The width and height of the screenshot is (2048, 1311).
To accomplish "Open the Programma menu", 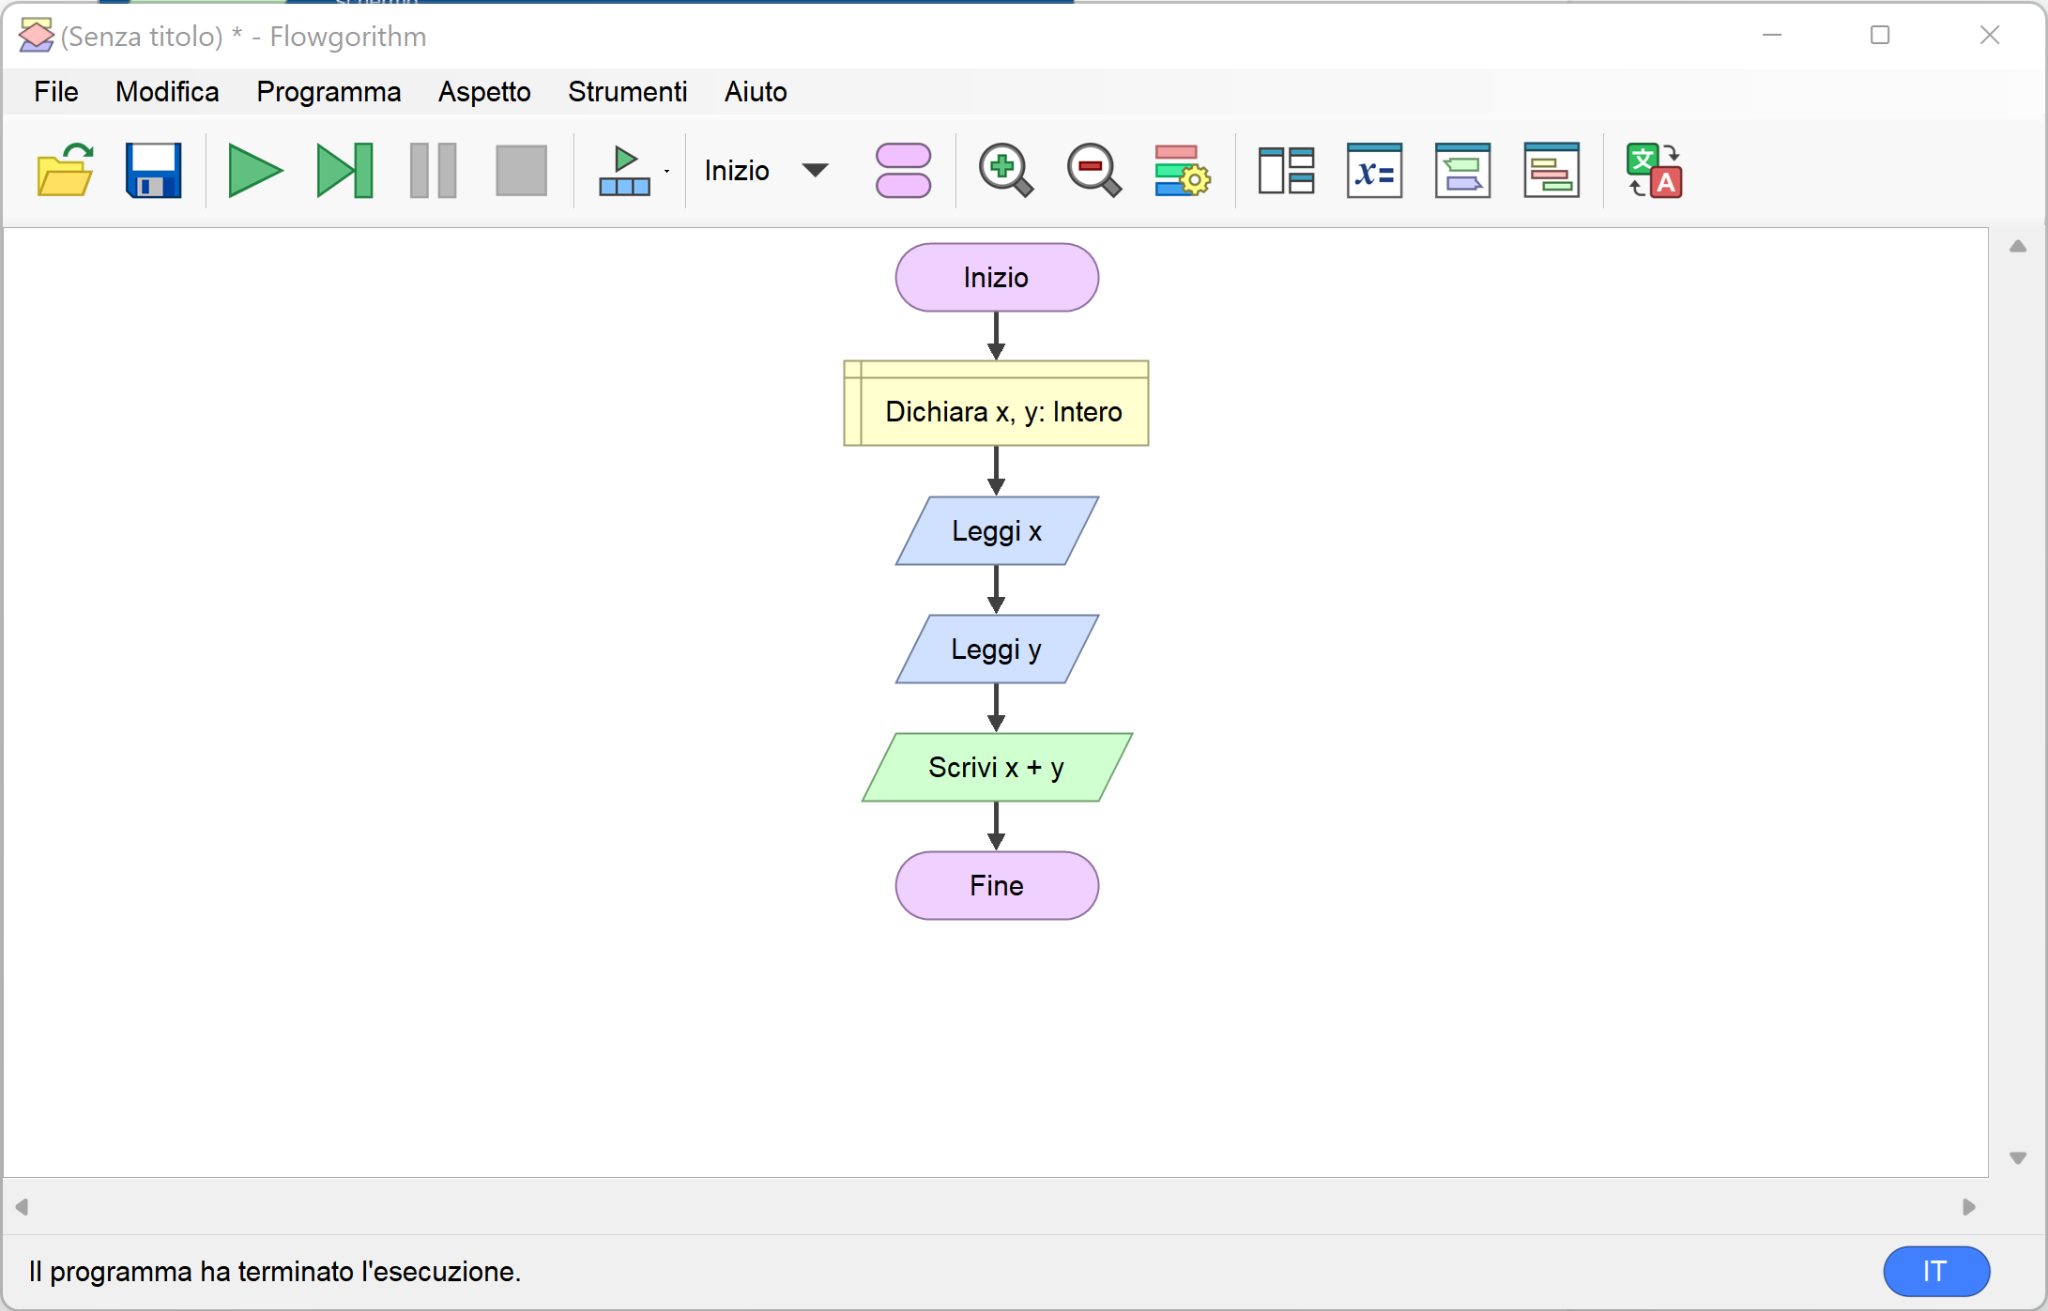I will tap(328, 92).
